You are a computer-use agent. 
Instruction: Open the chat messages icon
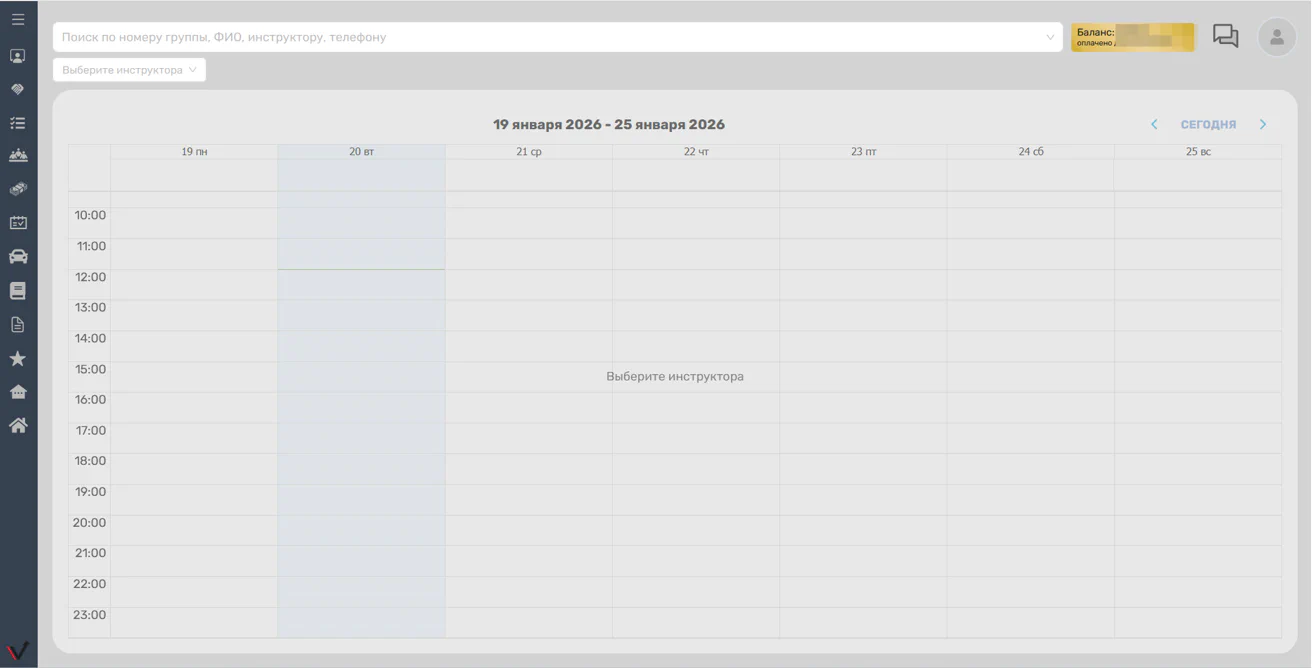click(1225, 36)
